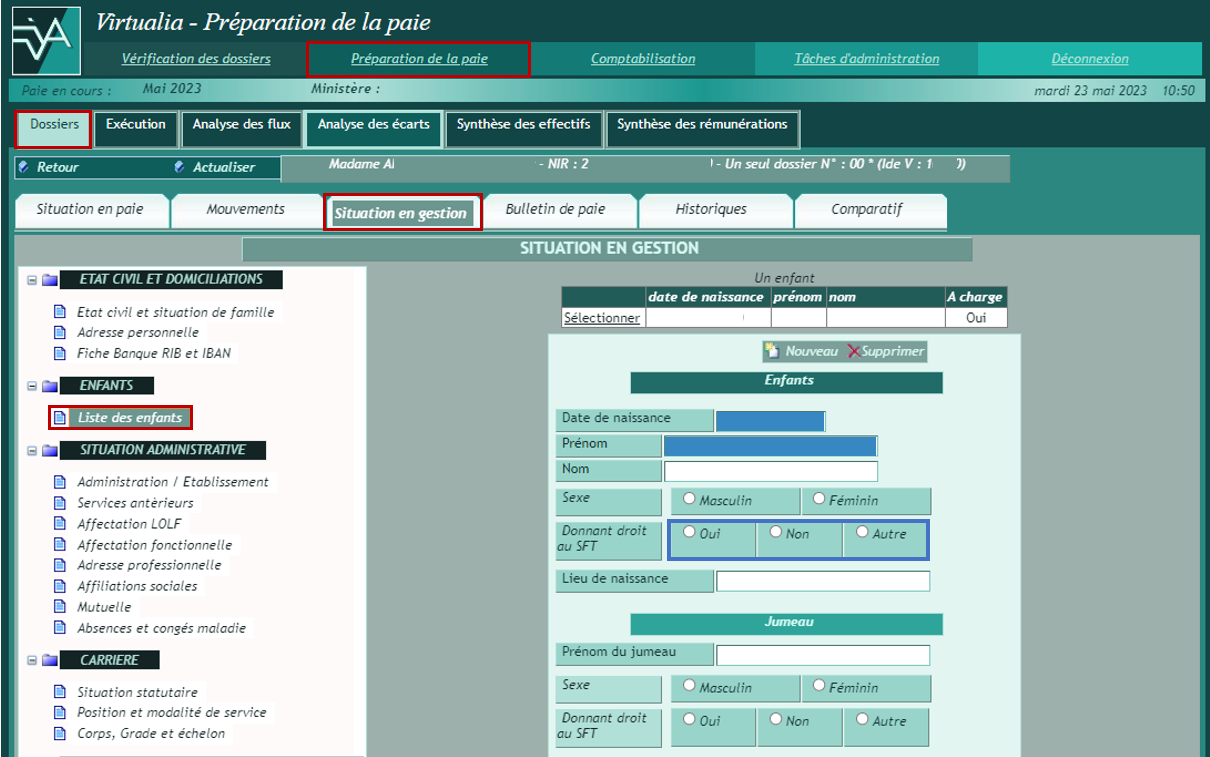This screenshot has height=757, width=1210.
Task: Click the Retour arrow icon
Action: coord(24,167)
